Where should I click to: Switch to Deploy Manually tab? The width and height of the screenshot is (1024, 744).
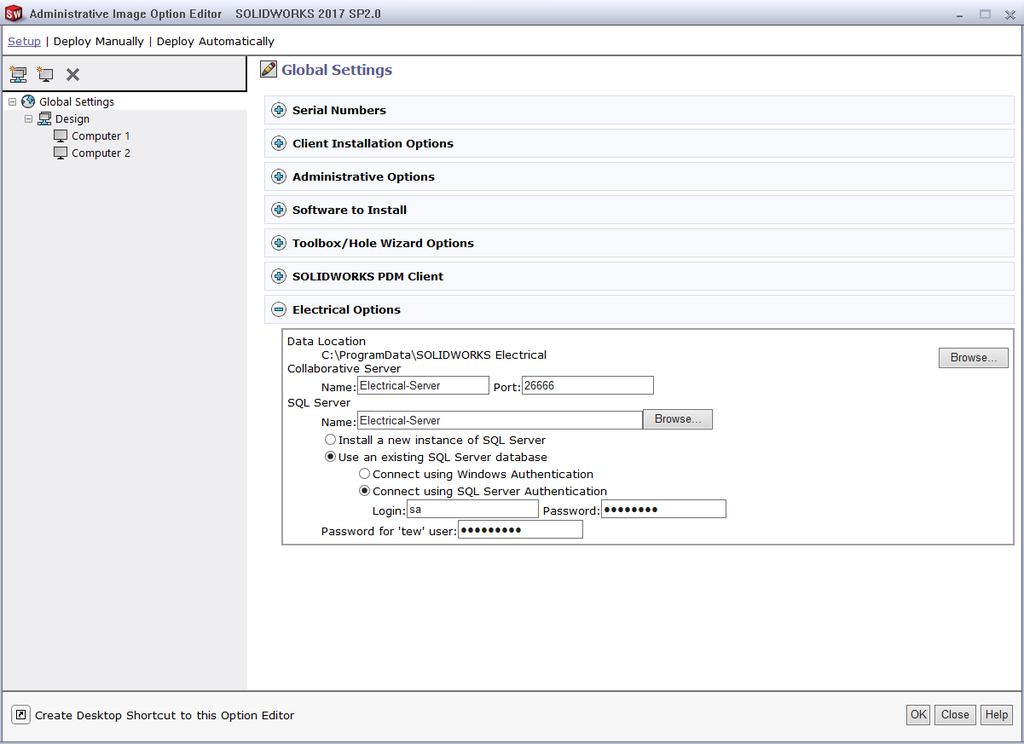pyautogui.click(x=99, y=41)
